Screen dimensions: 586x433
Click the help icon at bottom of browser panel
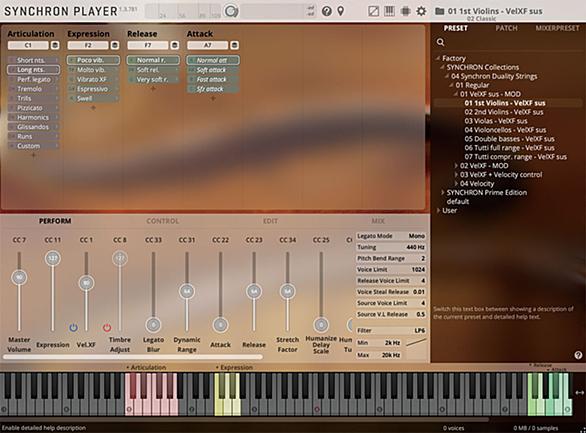[x=578, y=355]
